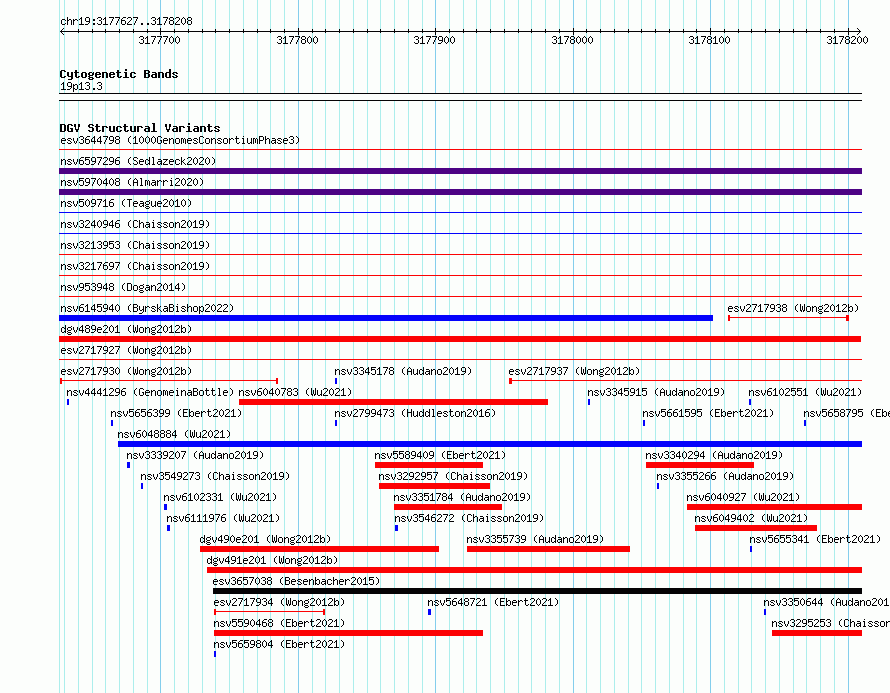890x693 pixels.
Task: Select the nsv5970408 (Almarri2020) variant label
Action: (x=132, y=182)
